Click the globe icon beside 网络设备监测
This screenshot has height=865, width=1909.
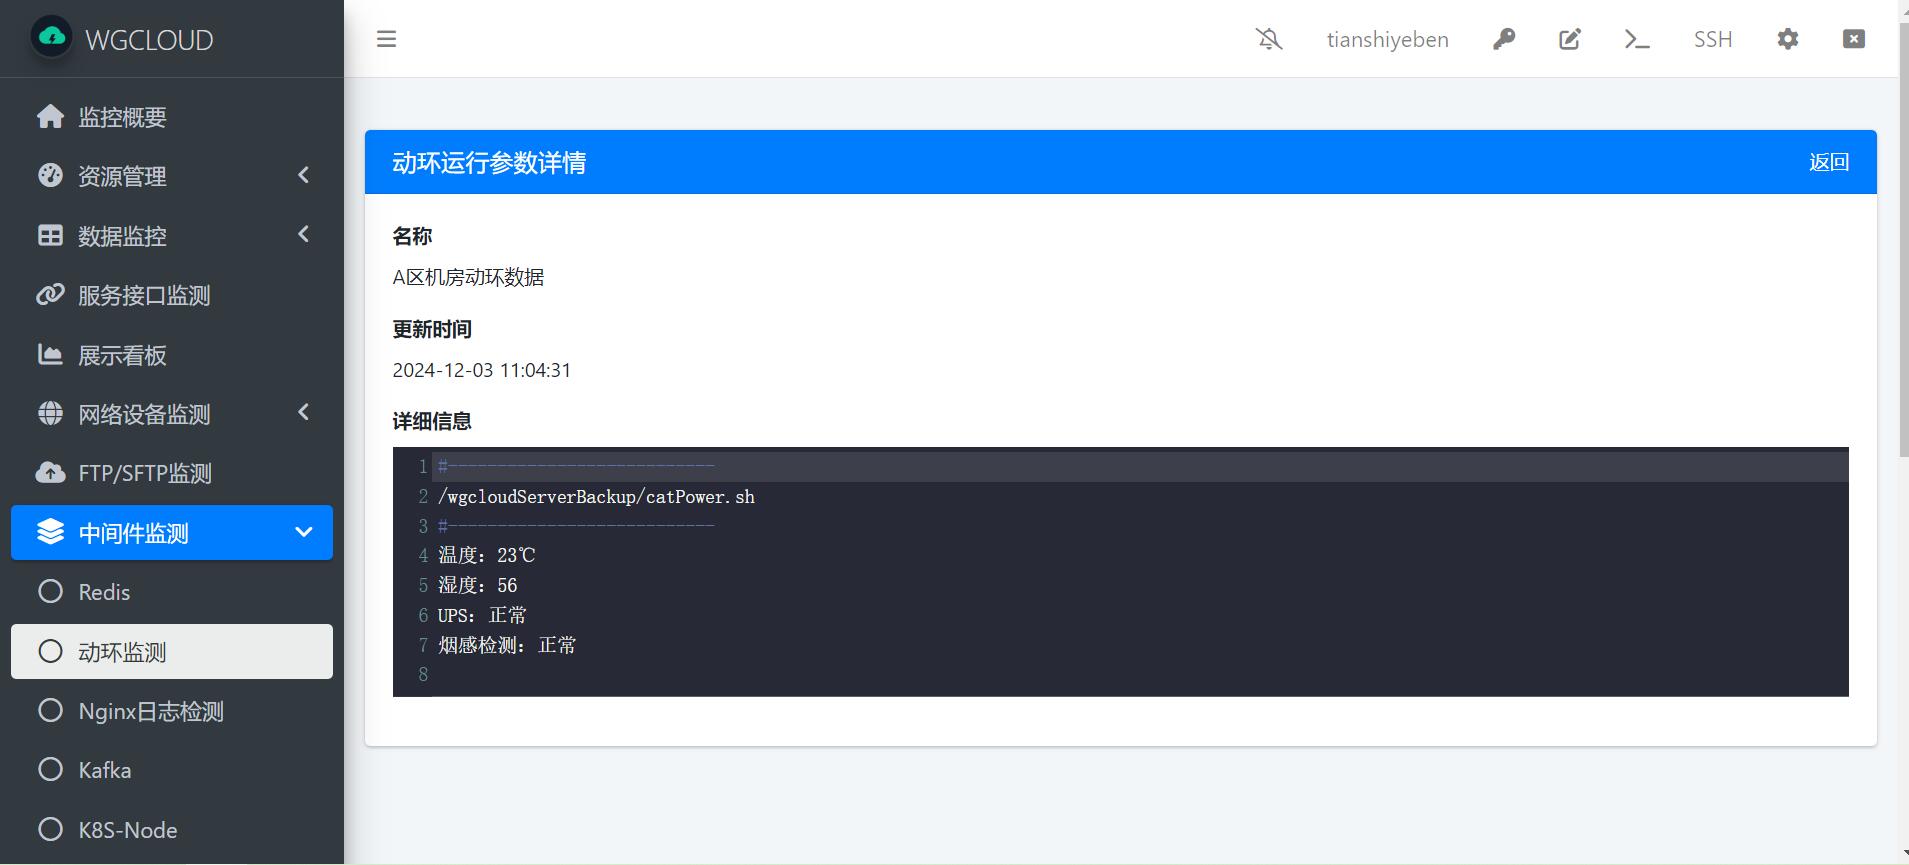pos(50,413)
